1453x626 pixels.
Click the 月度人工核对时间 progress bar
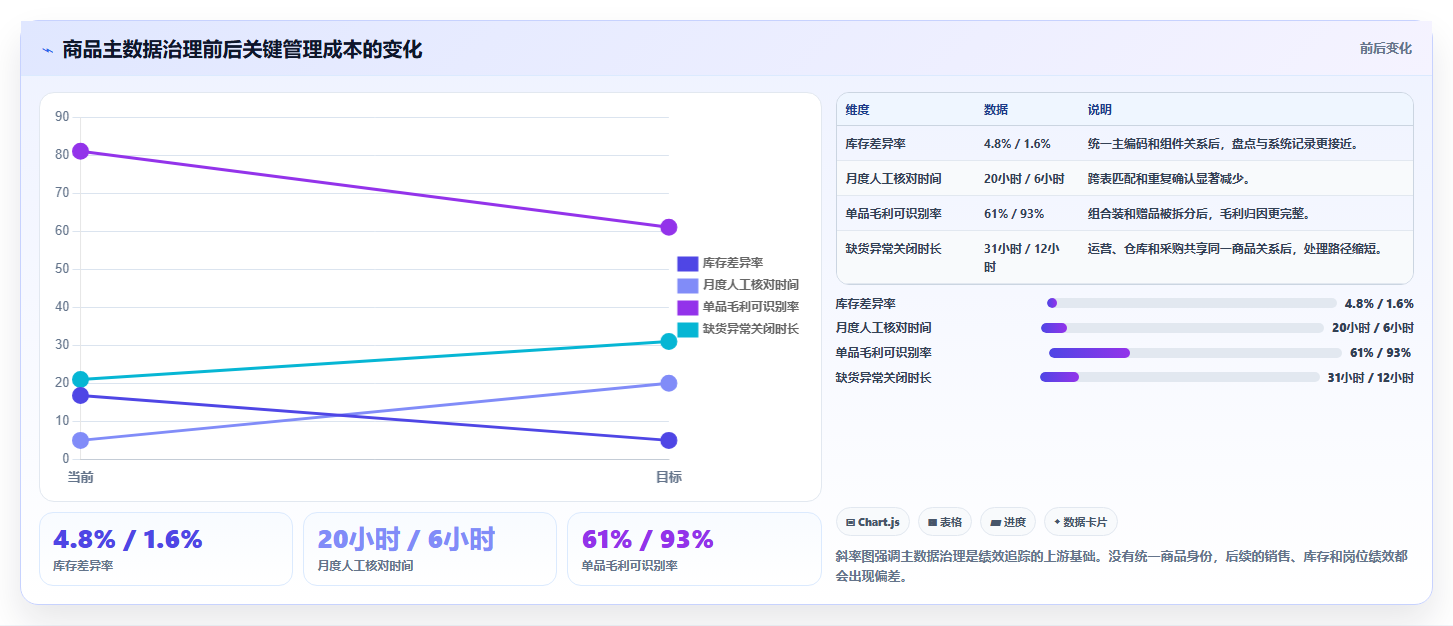coord(1182,328)
